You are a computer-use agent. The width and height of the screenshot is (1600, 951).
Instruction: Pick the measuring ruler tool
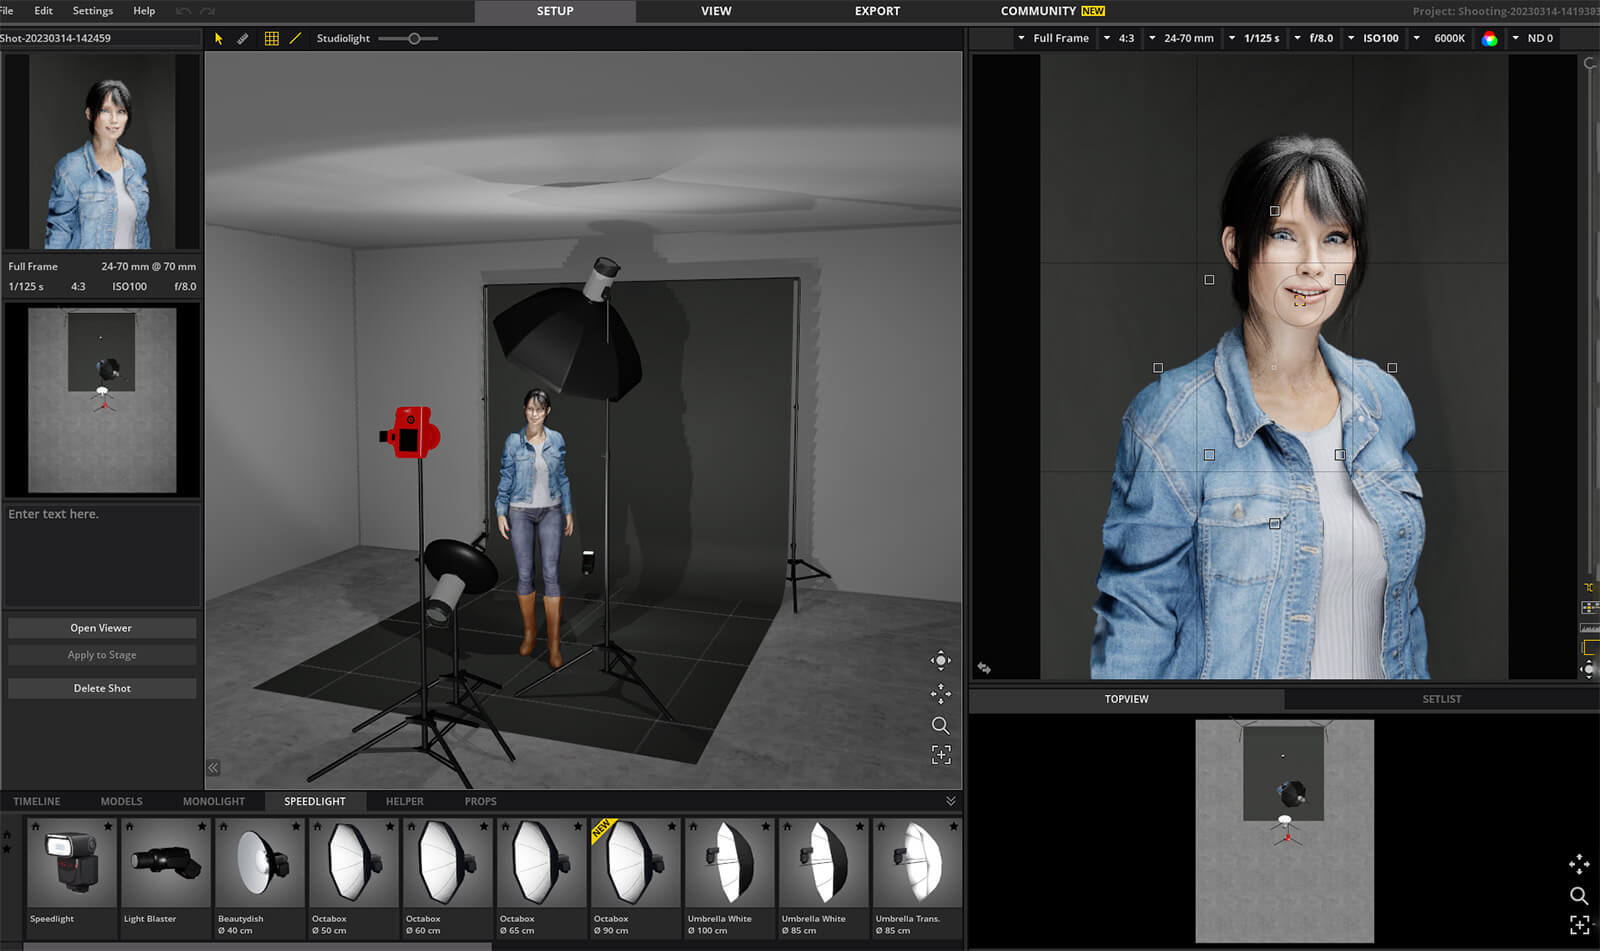point(243,38)
